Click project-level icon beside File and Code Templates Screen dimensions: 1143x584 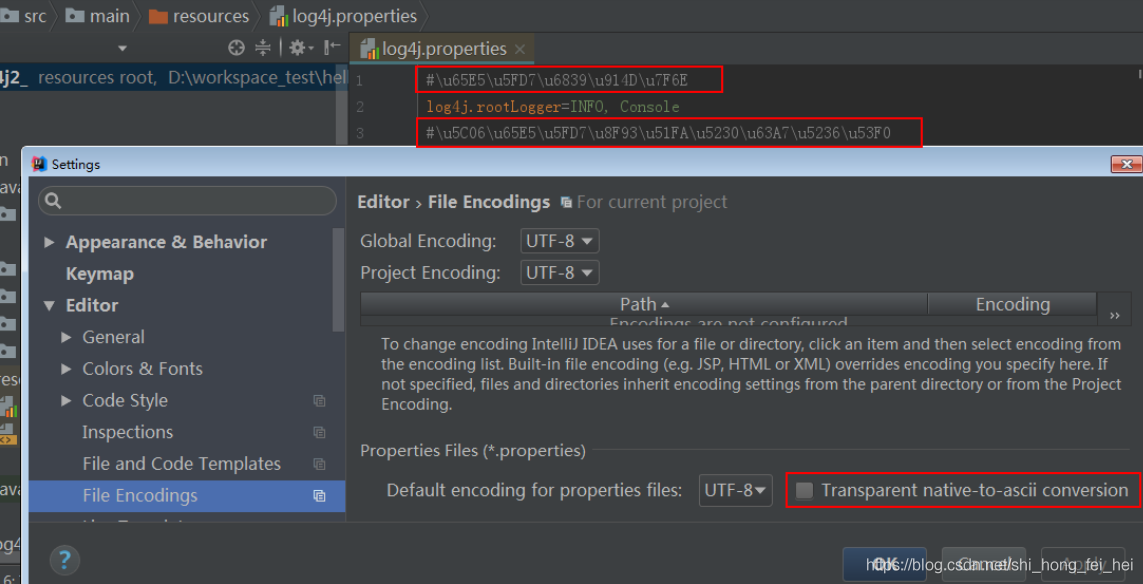[x=319, y=464]
